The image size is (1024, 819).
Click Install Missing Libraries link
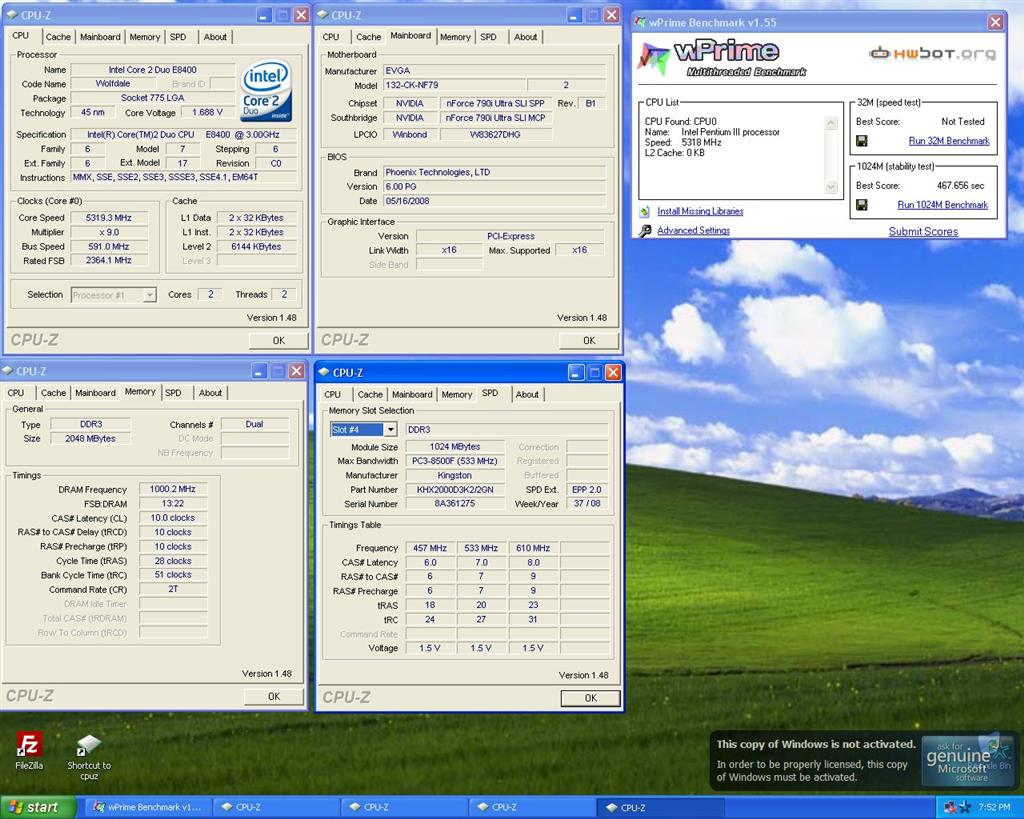pyautogui.click(x=700, y=212)
